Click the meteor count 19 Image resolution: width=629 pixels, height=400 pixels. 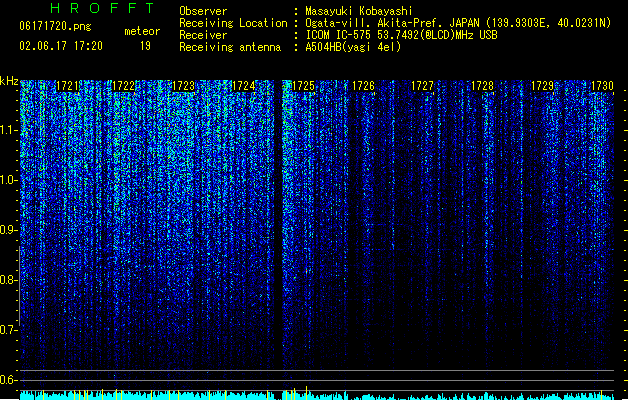[x=145, y=46]
